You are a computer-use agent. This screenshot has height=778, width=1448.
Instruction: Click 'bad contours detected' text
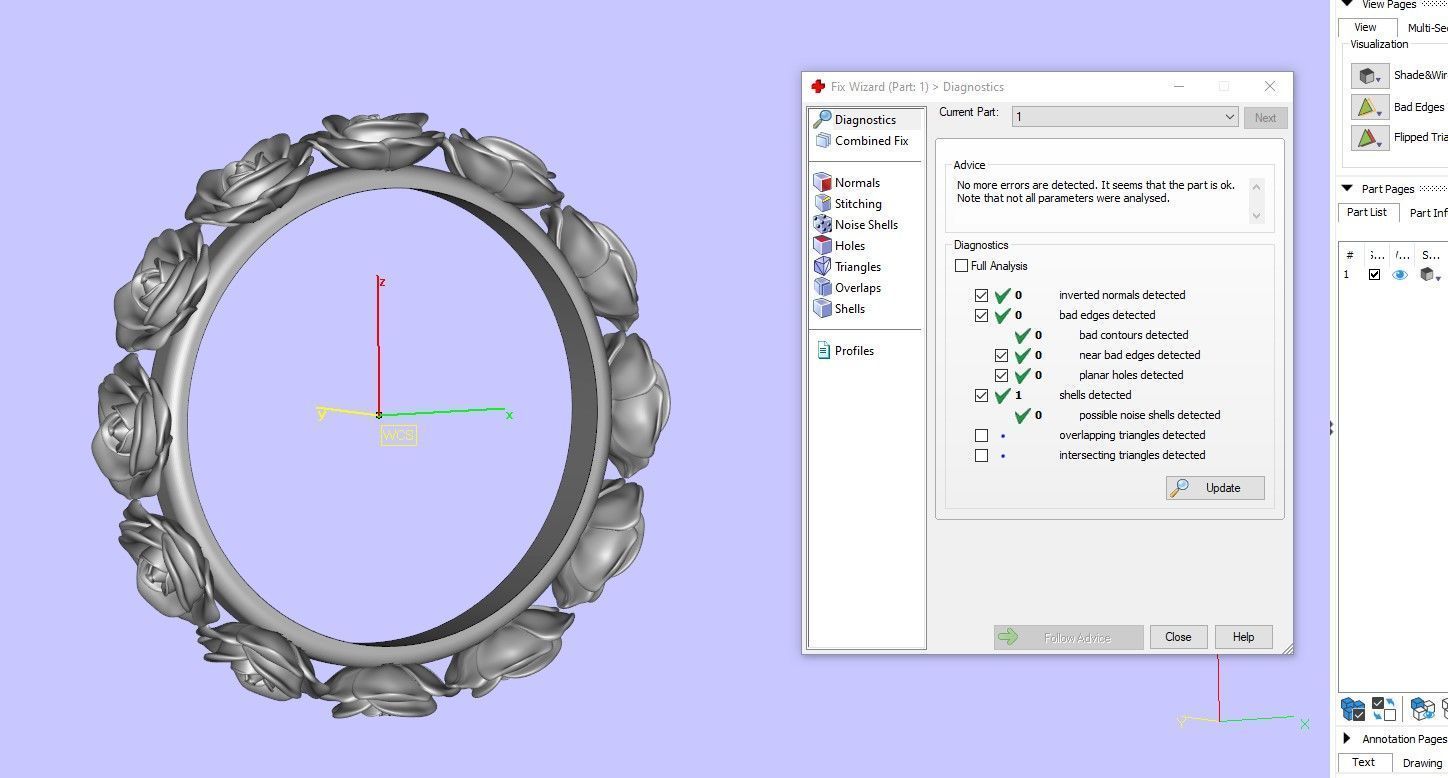tap(1134, 335)
